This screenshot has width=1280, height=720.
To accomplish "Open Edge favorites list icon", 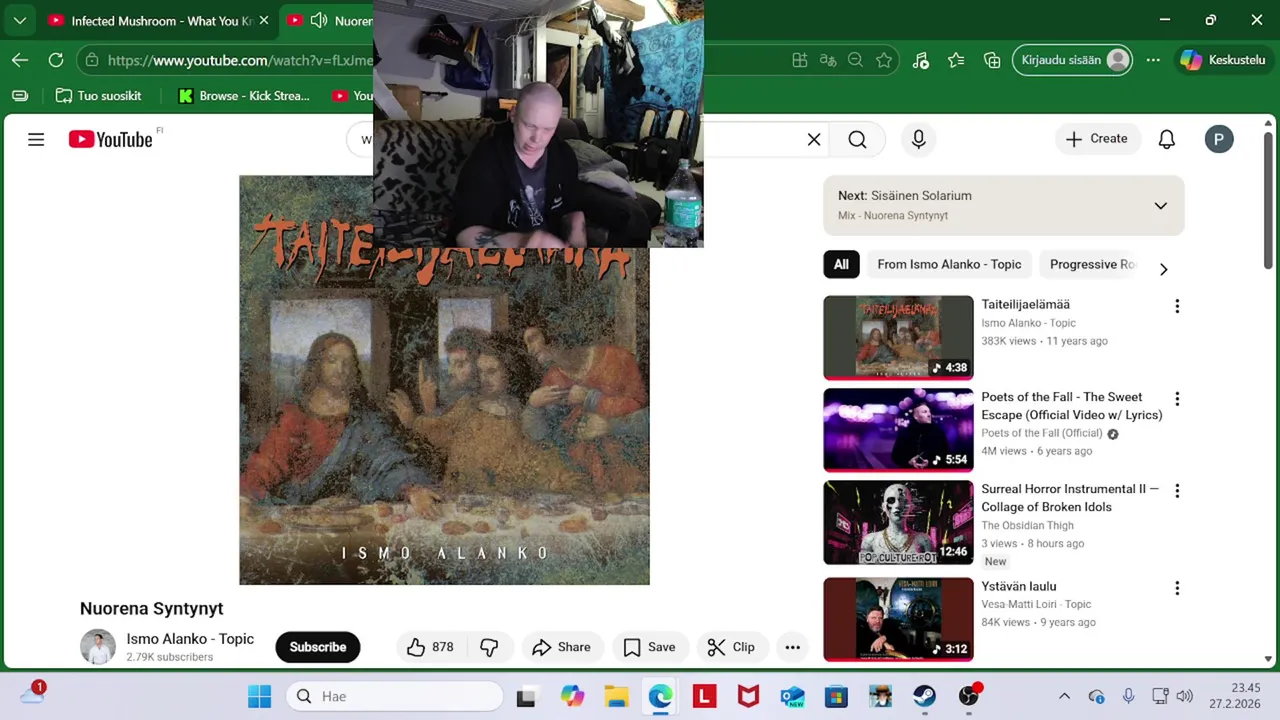I will [956, 60].
